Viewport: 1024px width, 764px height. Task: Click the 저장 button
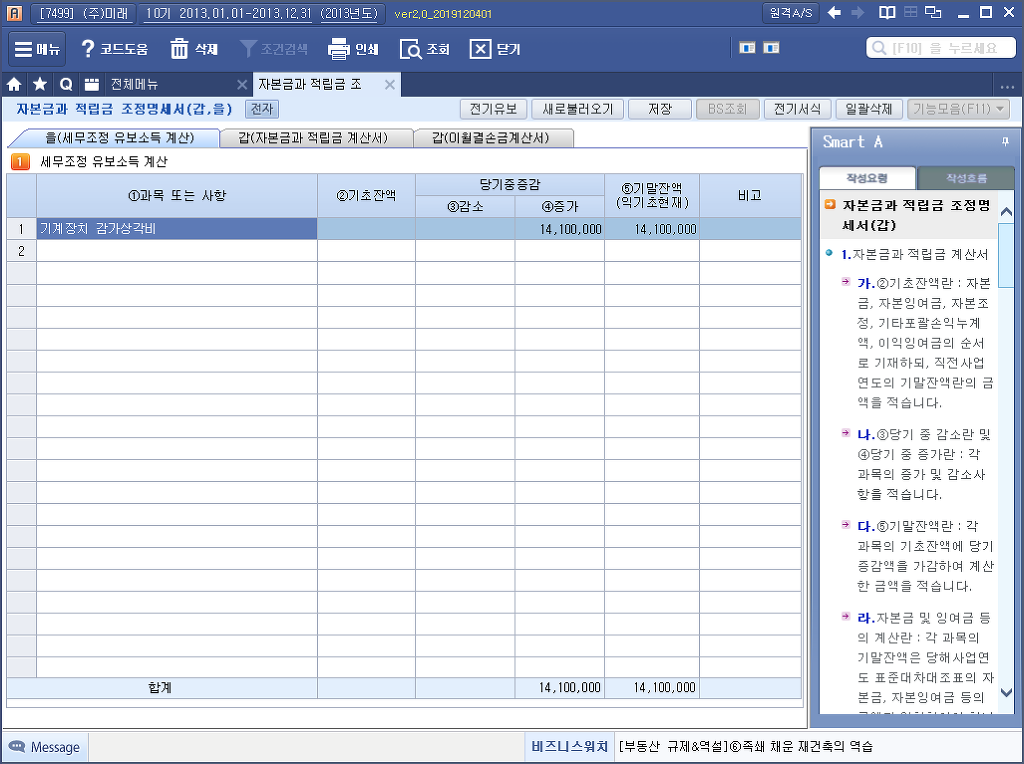(659, 109)
